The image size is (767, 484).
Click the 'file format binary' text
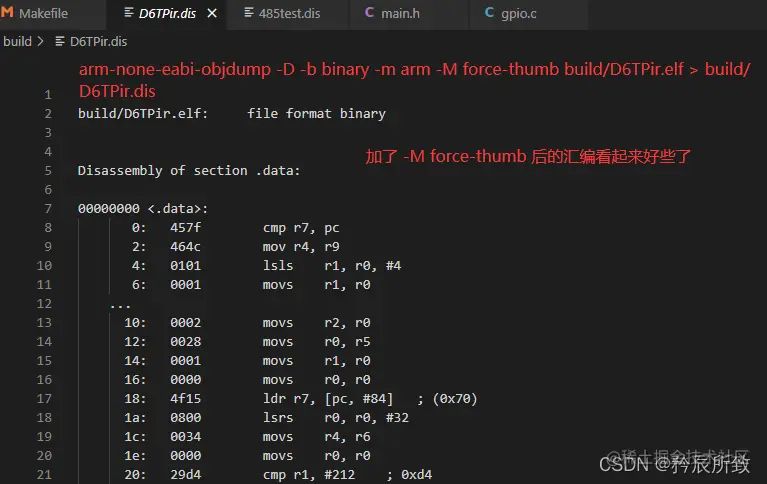pos(316,114)
